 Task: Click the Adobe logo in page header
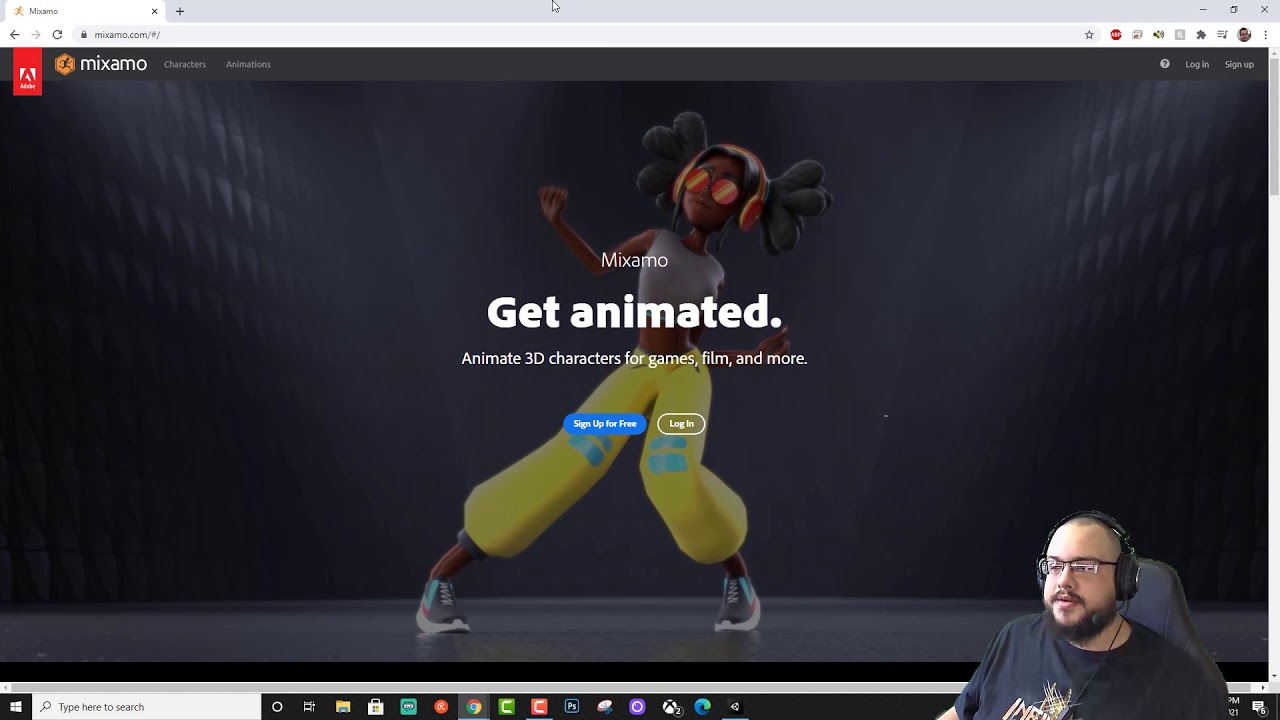[27, 72]
